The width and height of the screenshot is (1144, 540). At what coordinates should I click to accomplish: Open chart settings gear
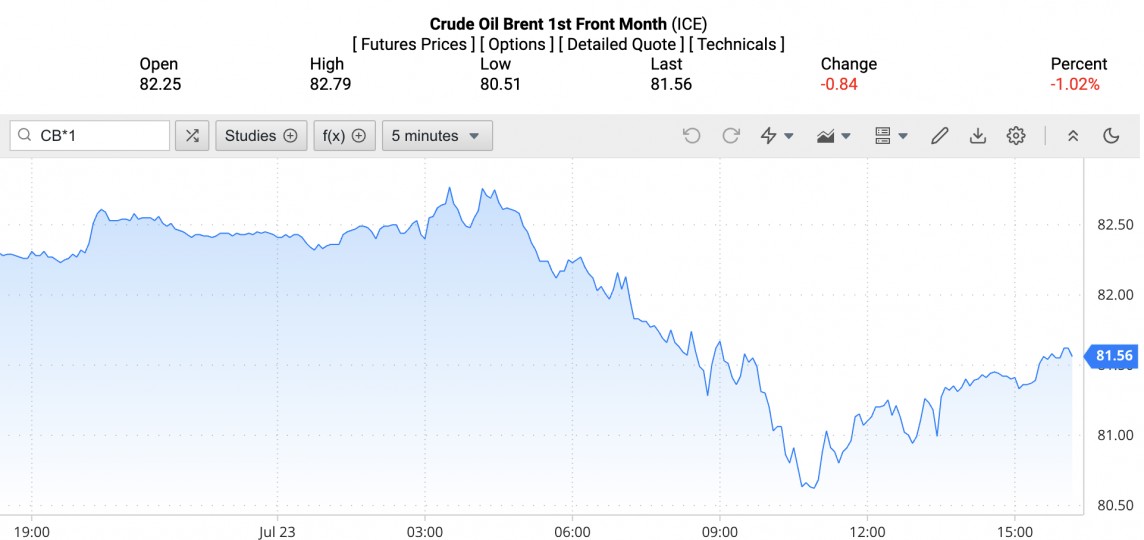coord(1016,136)
